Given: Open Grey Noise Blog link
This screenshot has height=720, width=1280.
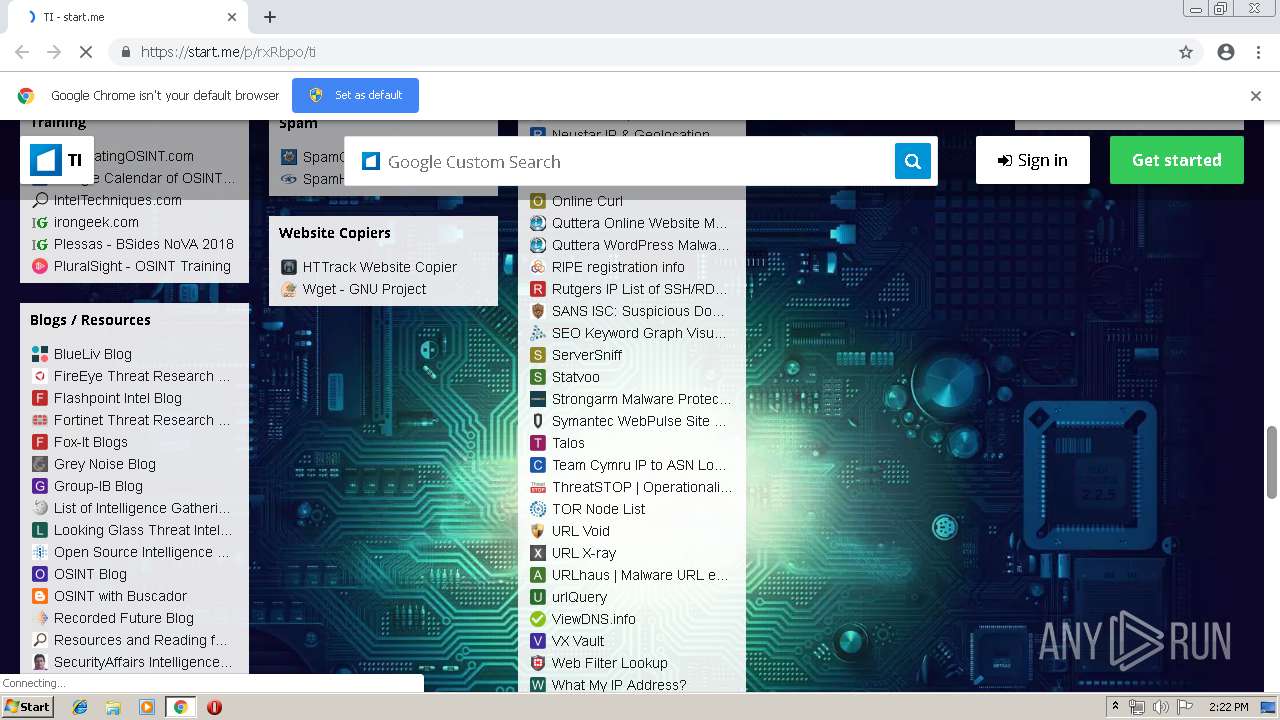Looking at the screenshot, I should (x=105, y=464).
